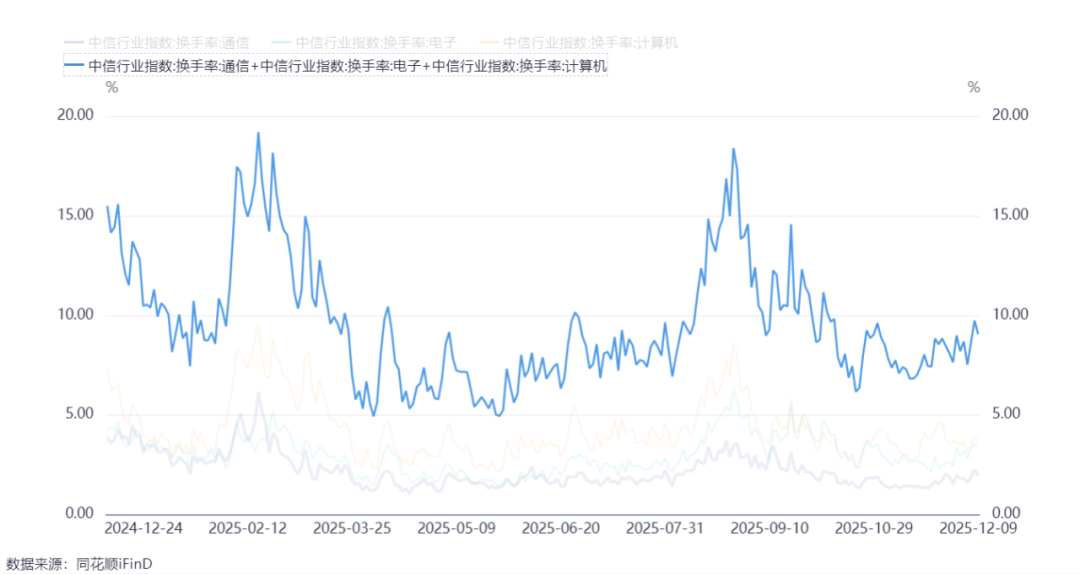
Task: Toggle the 换手率:计算机 legend series
Action: [x=578, y=43]
